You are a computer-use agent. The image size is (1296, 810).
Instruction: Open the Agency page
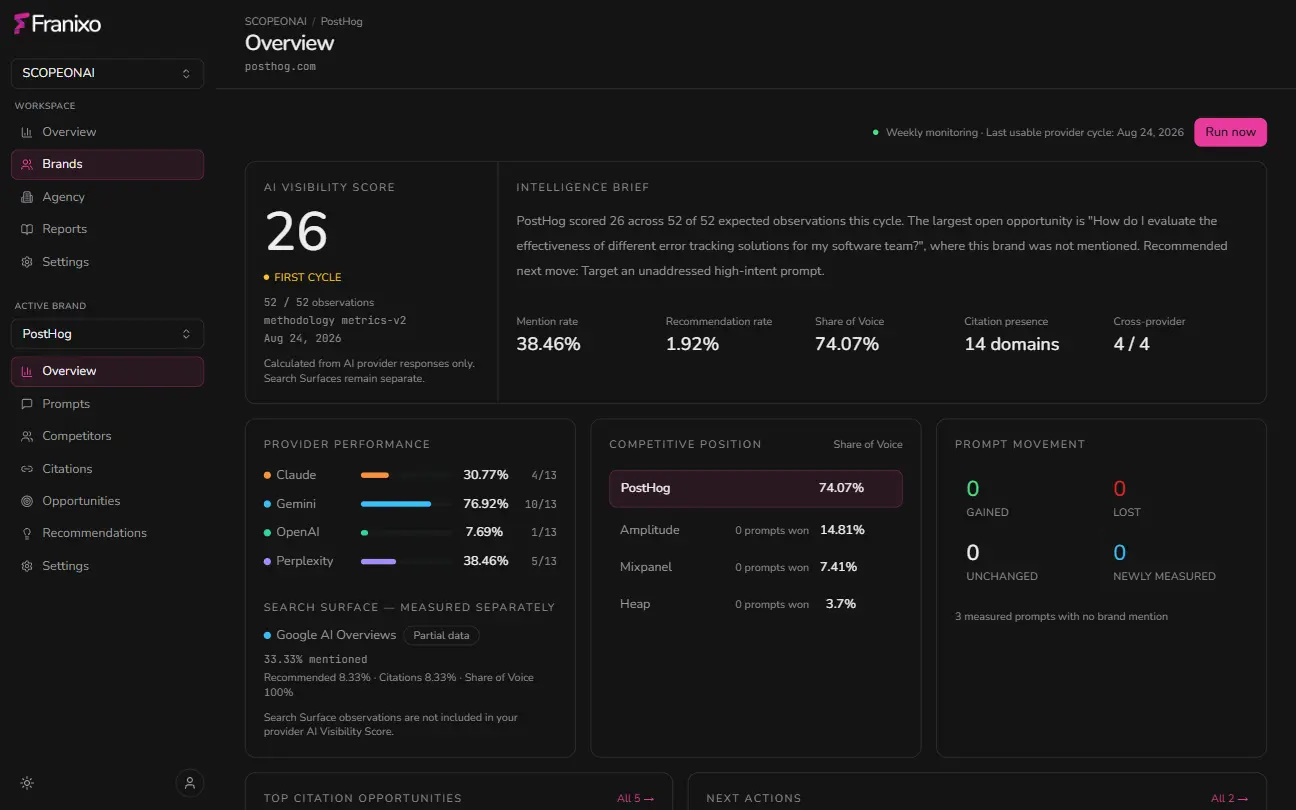[107, 197]
